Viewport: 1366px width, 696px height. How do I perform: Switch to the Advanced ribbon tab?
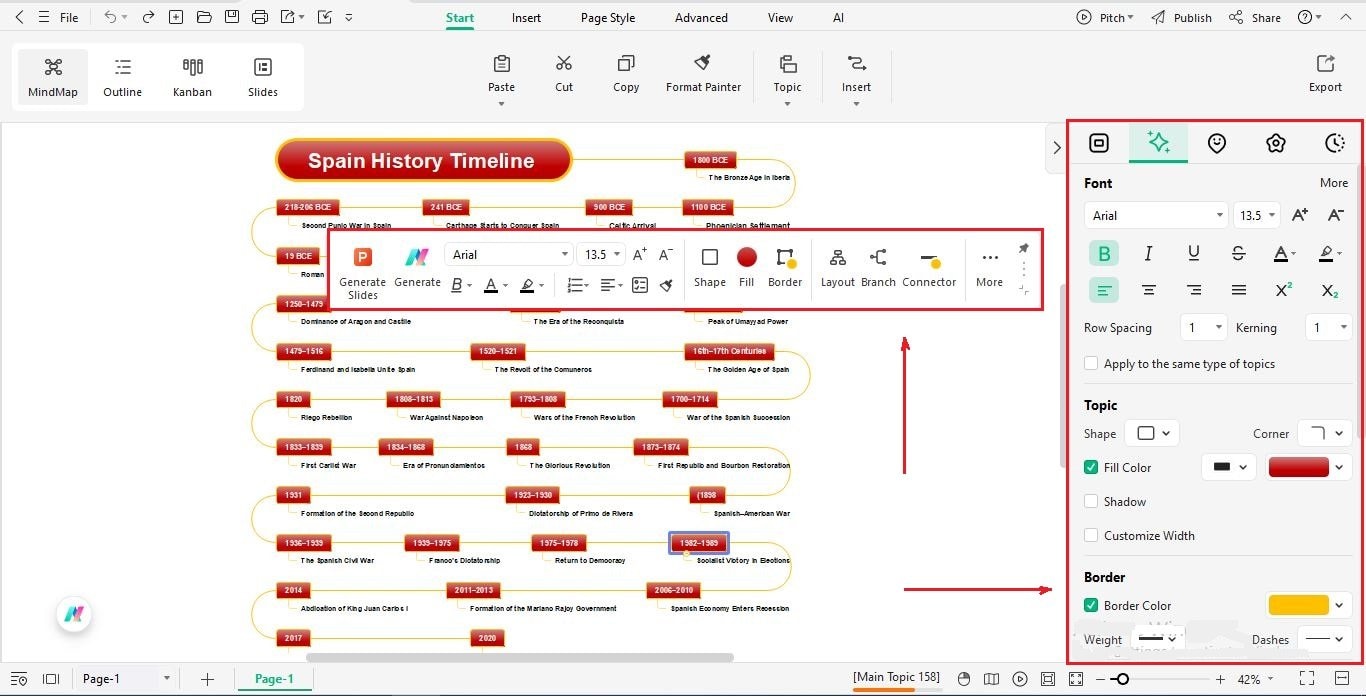point(700,17)
